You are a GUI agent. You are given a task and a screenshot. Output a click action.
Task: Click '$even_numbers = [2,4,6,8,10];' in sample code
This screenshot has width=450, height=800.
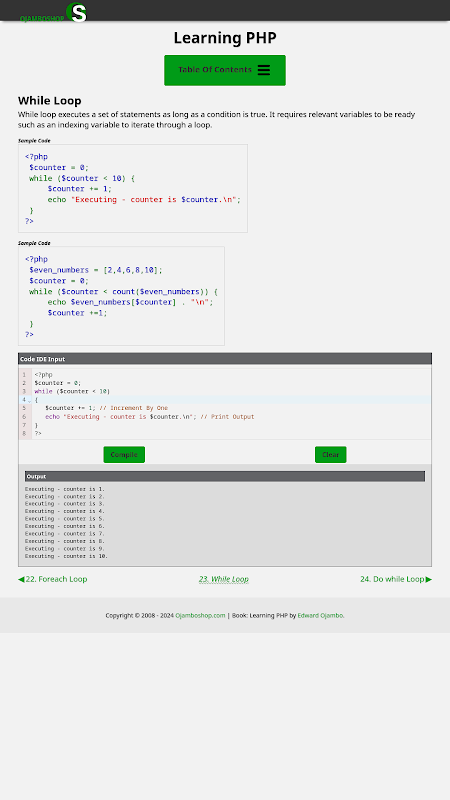pos(96,270)
